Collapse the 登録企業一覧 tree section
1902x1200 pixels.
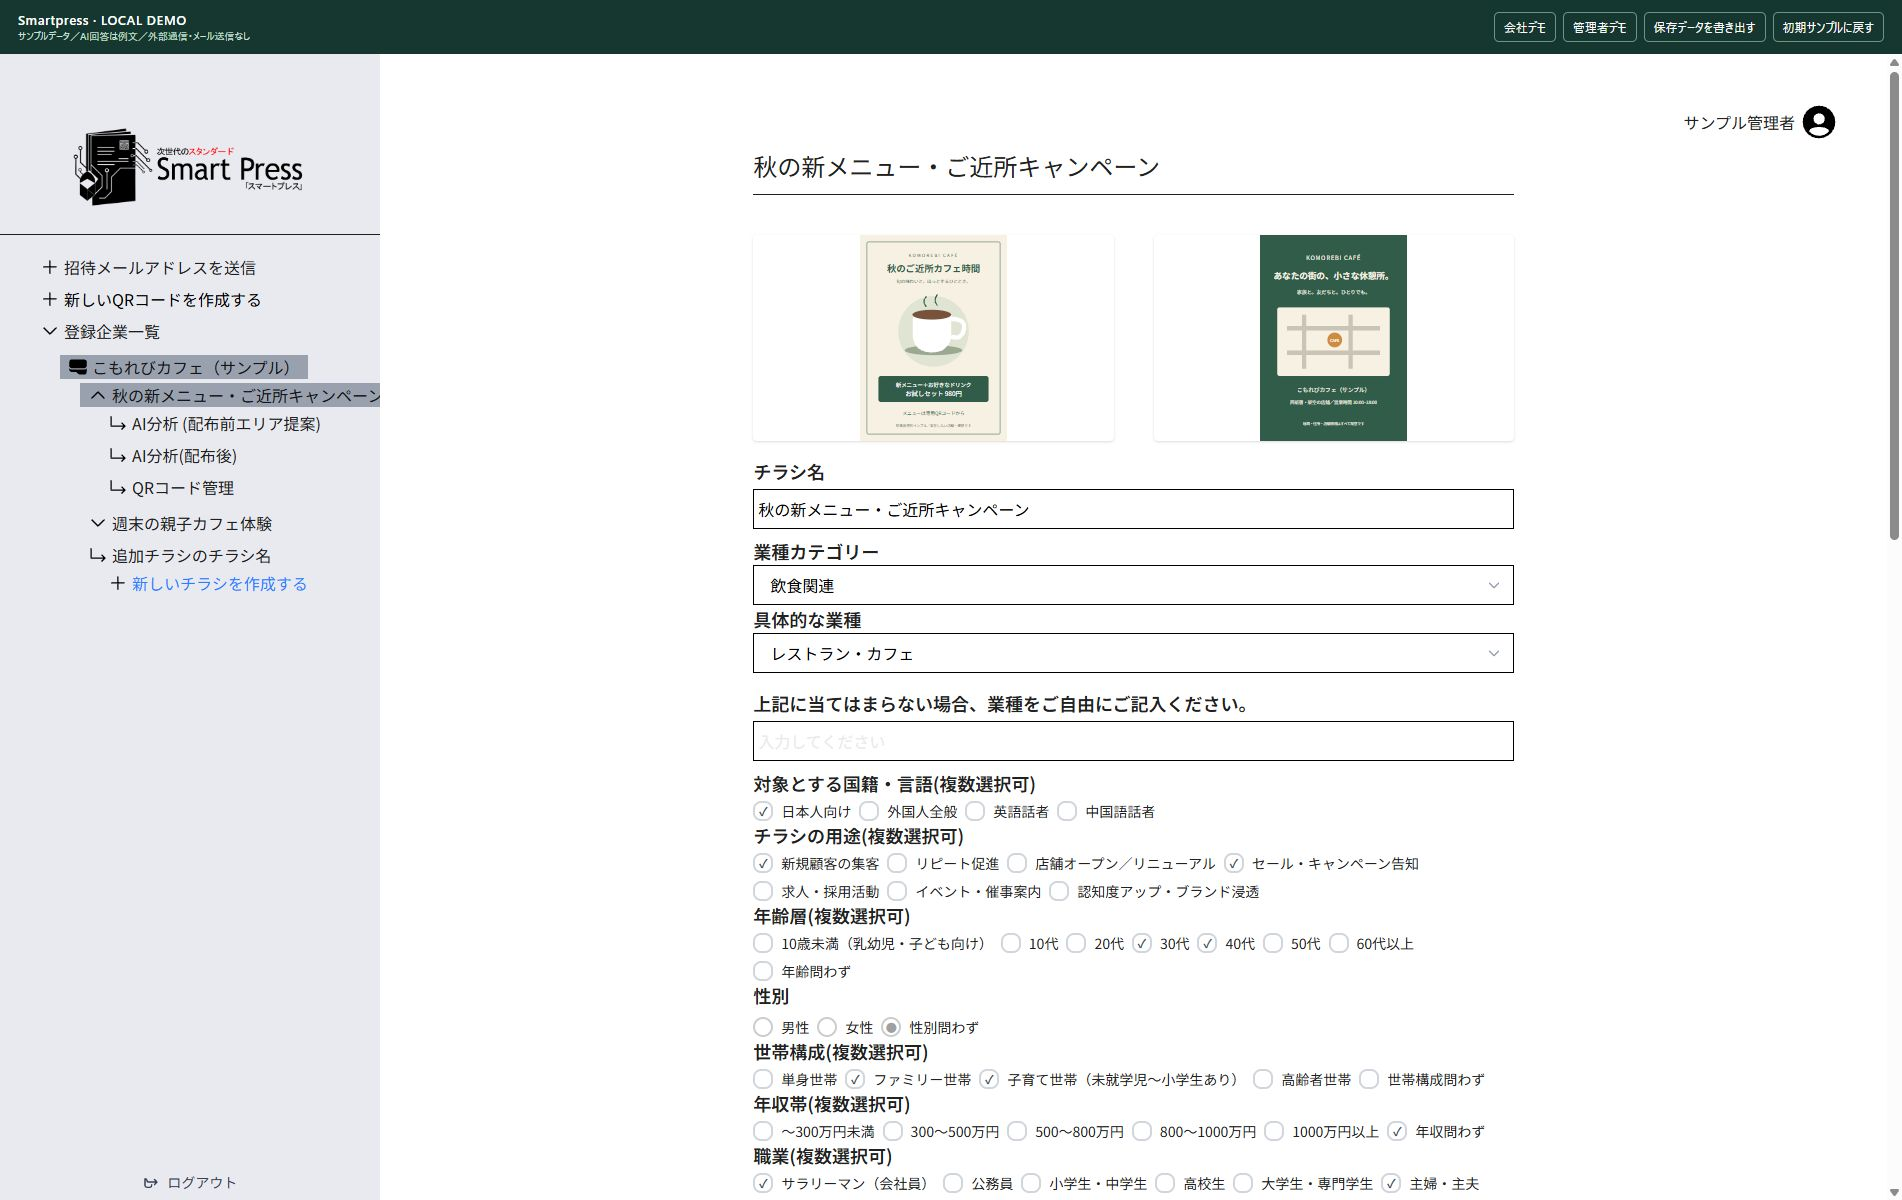pyautogui.click(x=49, y=331)
